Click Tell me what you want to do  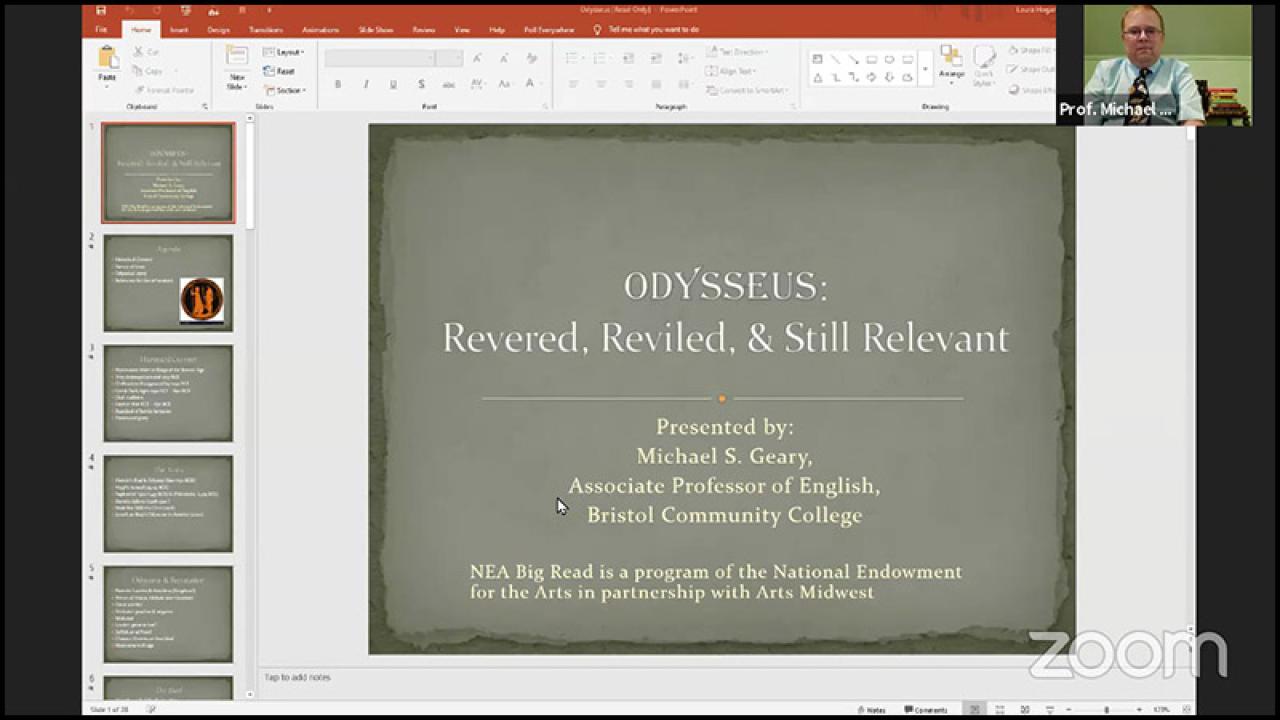coord(646,30)
